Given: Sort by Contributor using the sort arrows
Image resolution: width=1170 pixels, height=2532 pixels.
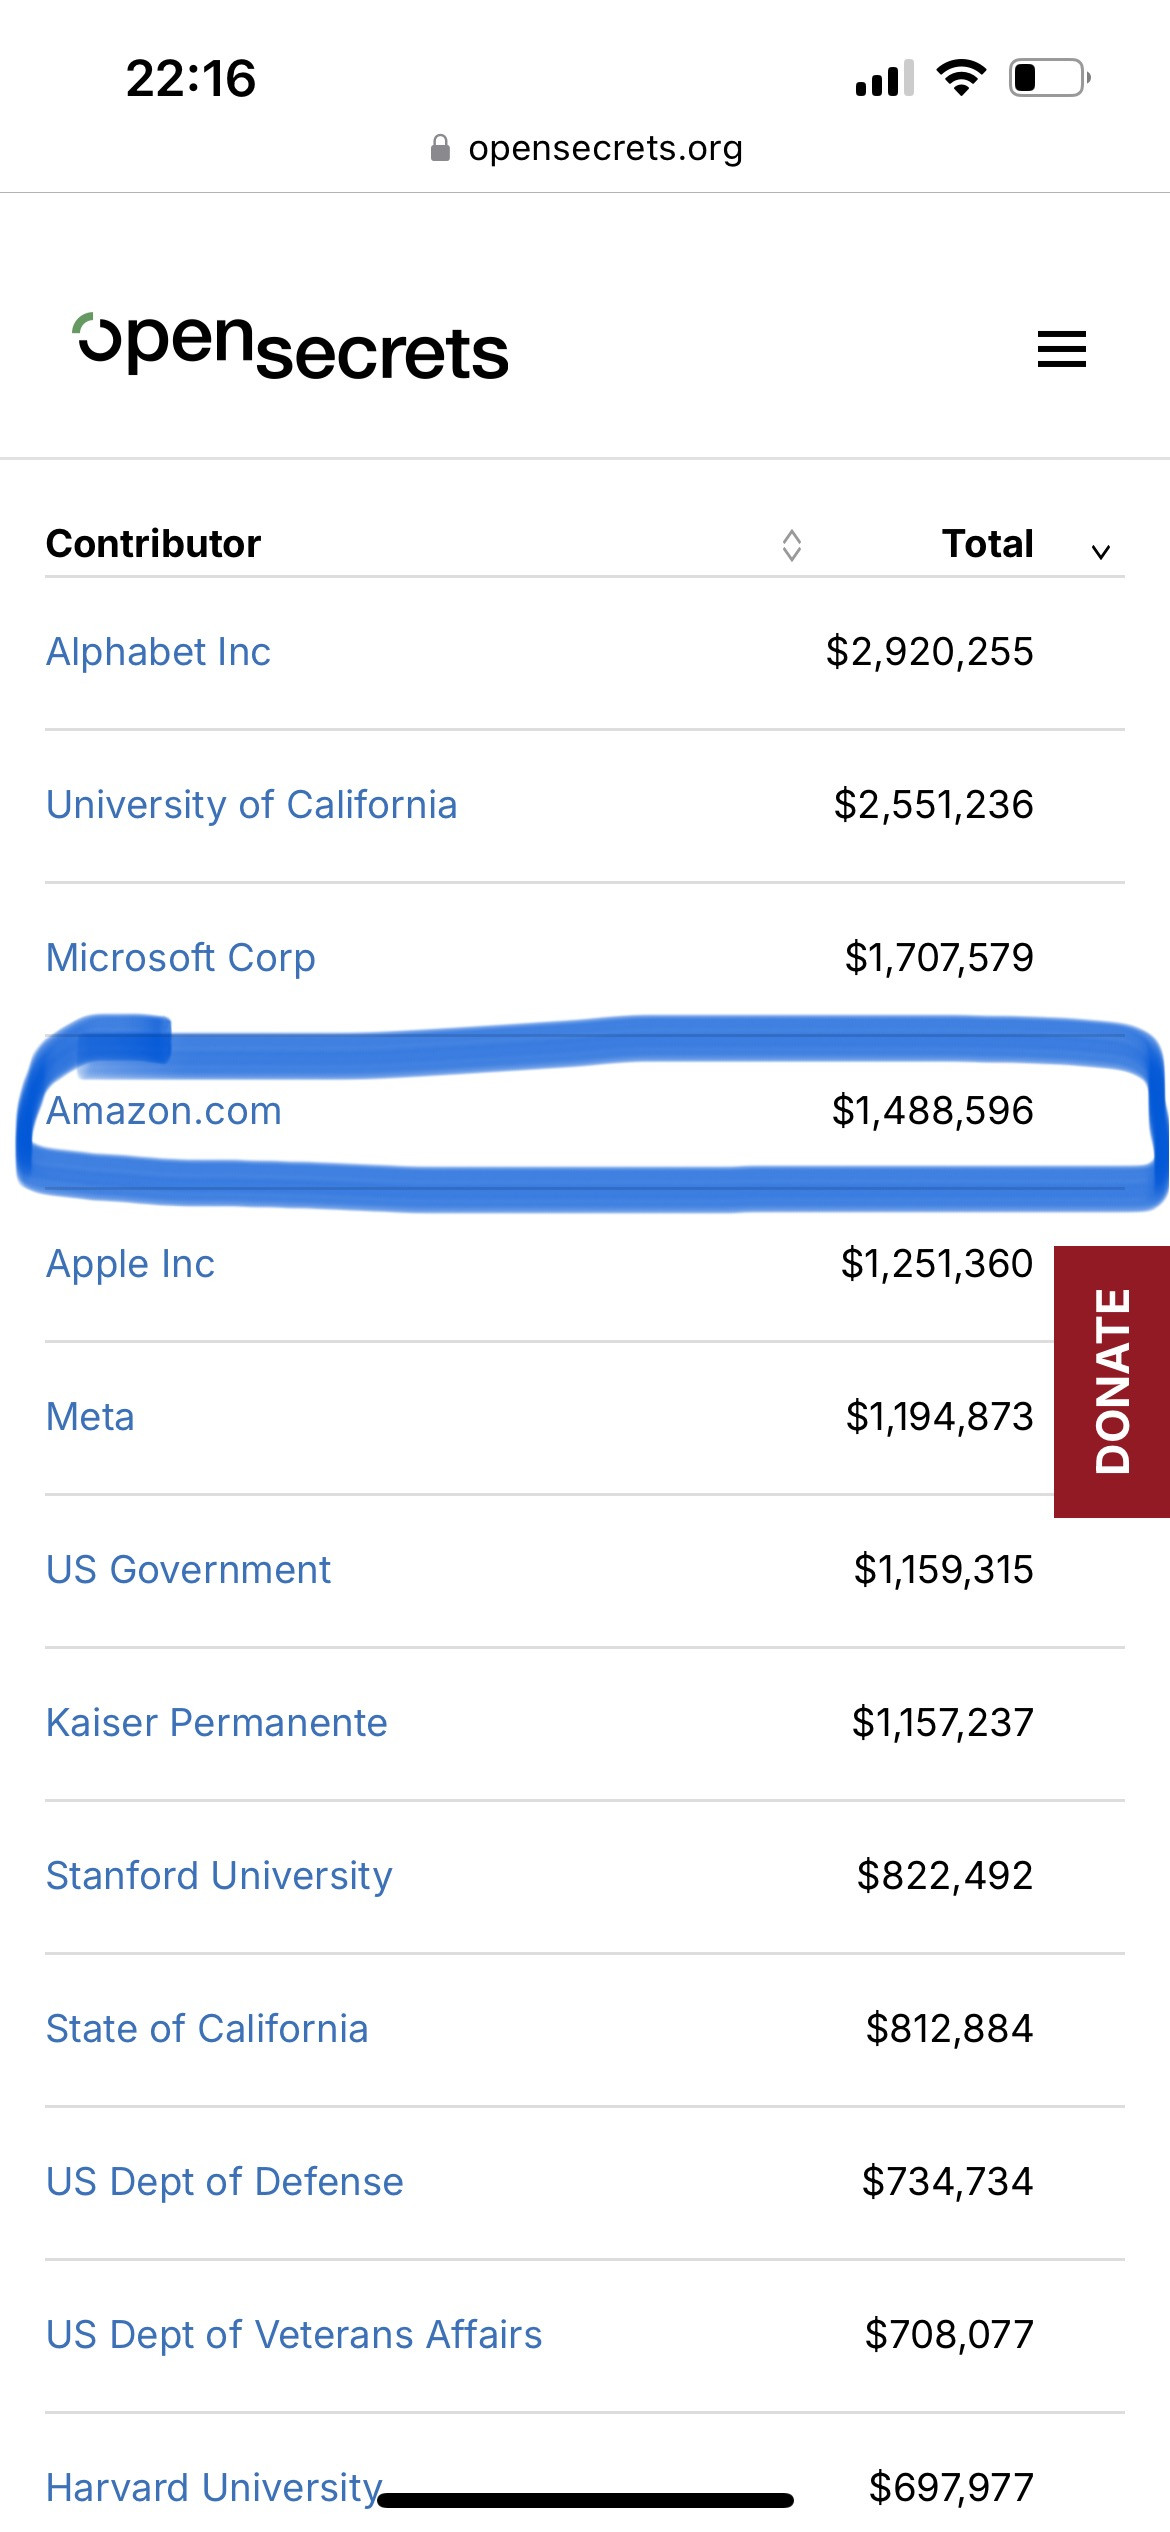Looking at the screenshot, I should pos(791,545).
